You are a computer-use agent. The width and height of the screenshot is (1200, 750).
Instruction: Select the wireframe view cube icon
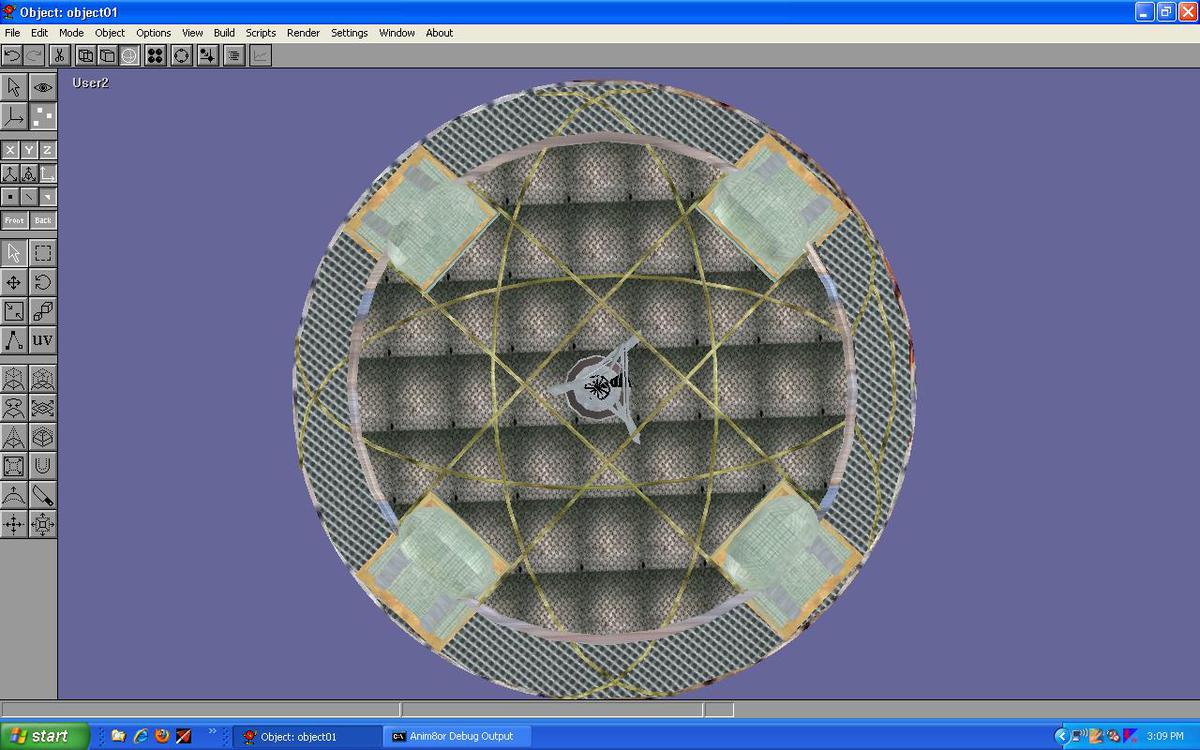[x=86, y=56]
